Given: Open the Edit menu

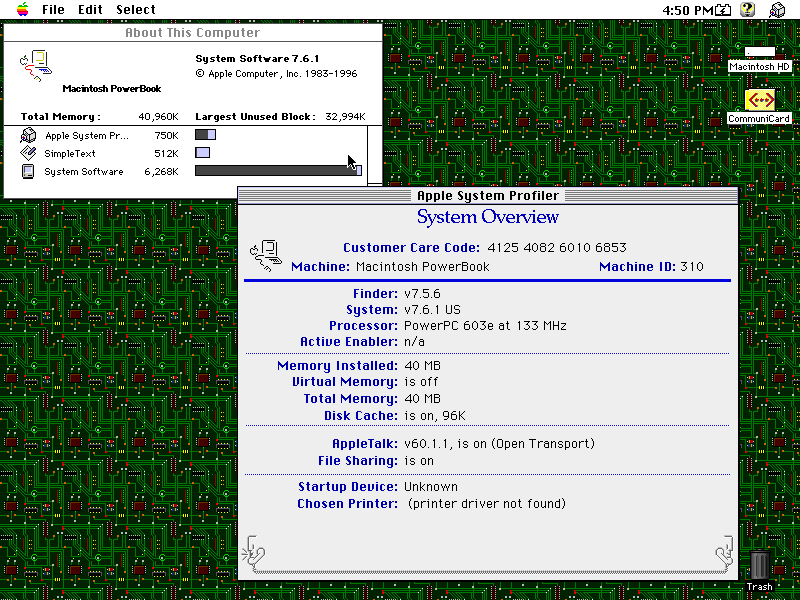Looking at the screenshot, I should 90,10.
